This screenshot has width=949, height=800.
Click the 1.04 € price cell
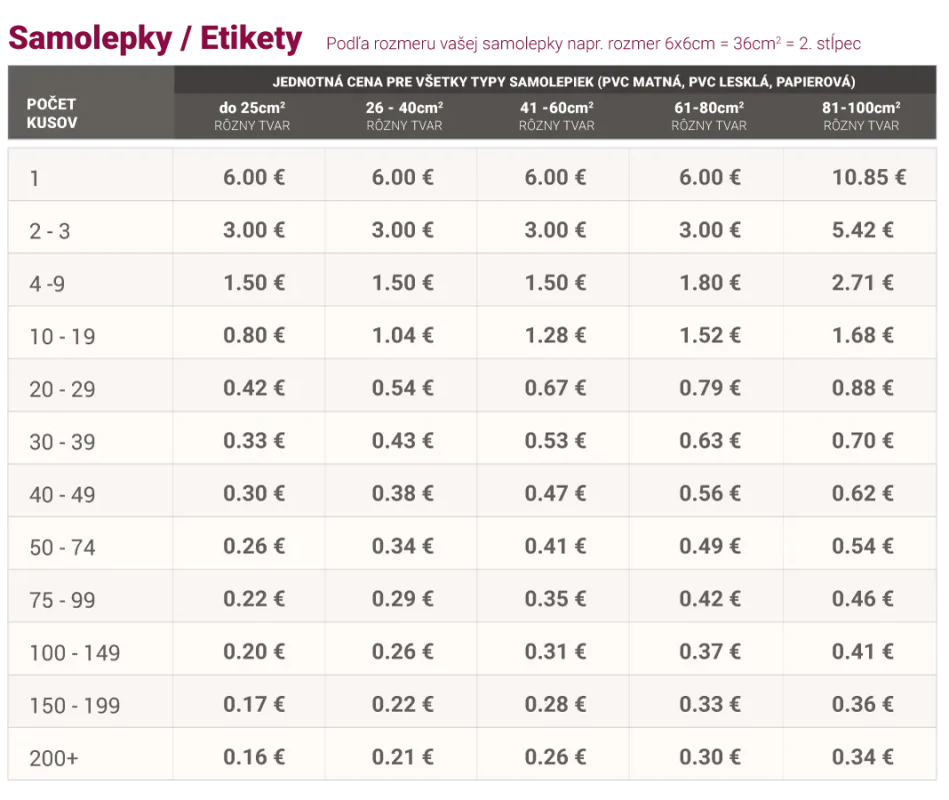402,335
